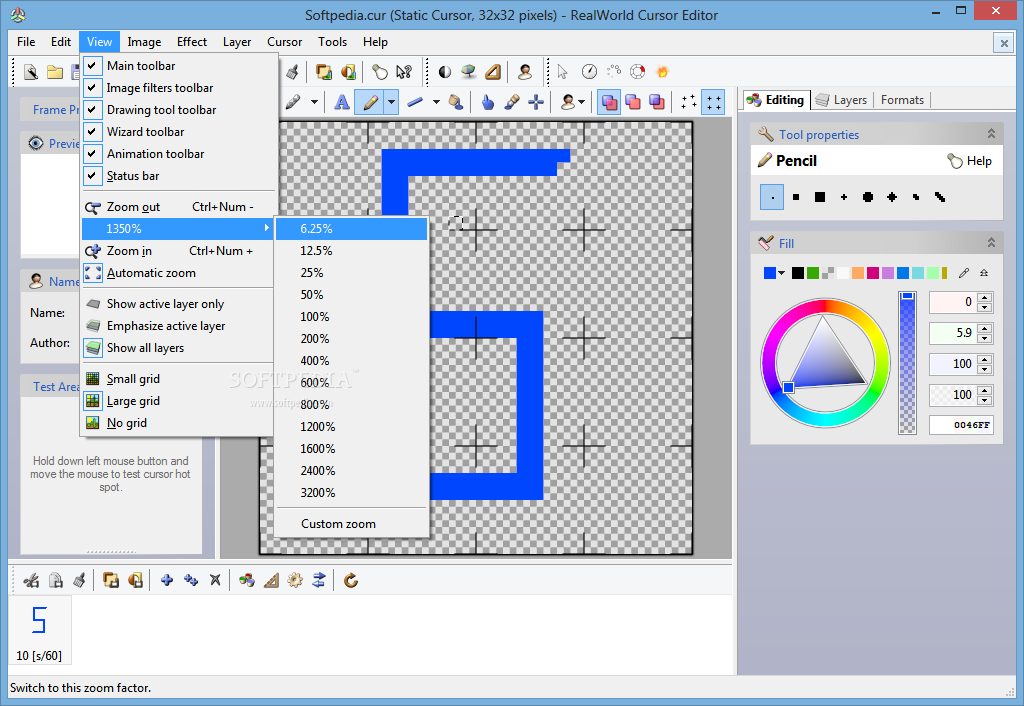
Task: Choose Automatic zoom in View menu
Action: point(178,273)
